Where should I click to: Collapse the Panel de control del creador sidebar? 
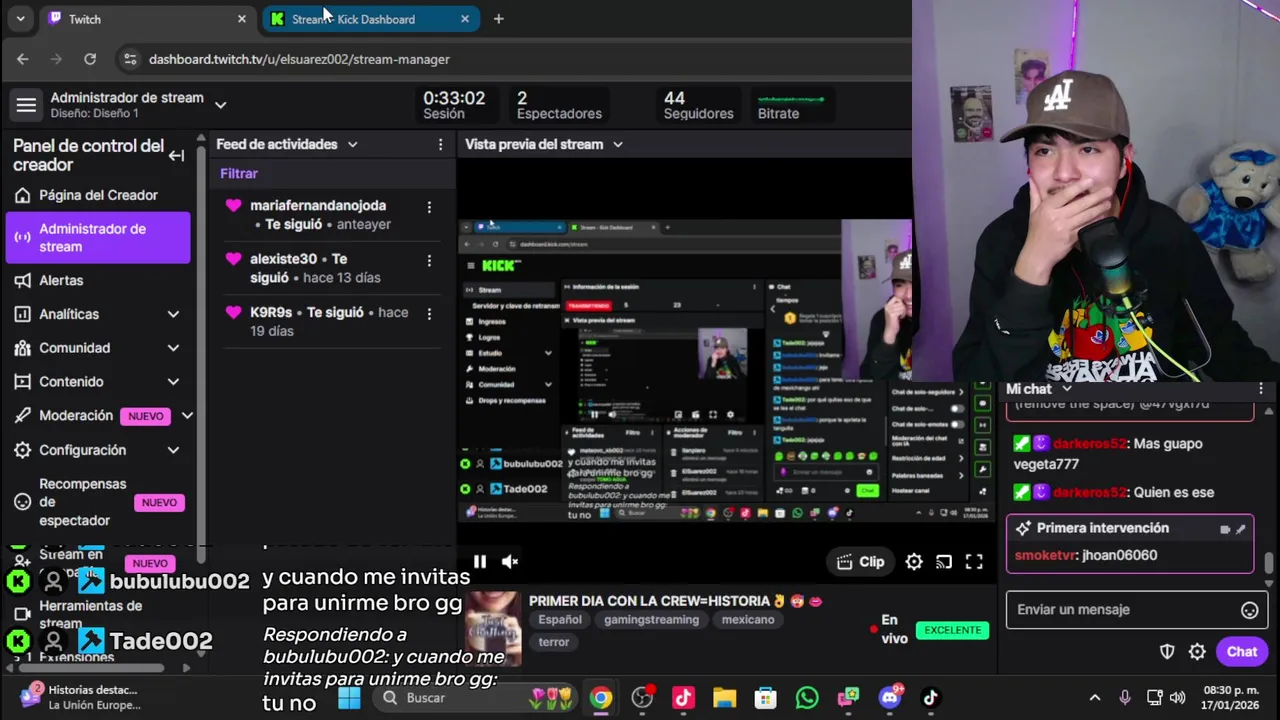click(176, 155)
